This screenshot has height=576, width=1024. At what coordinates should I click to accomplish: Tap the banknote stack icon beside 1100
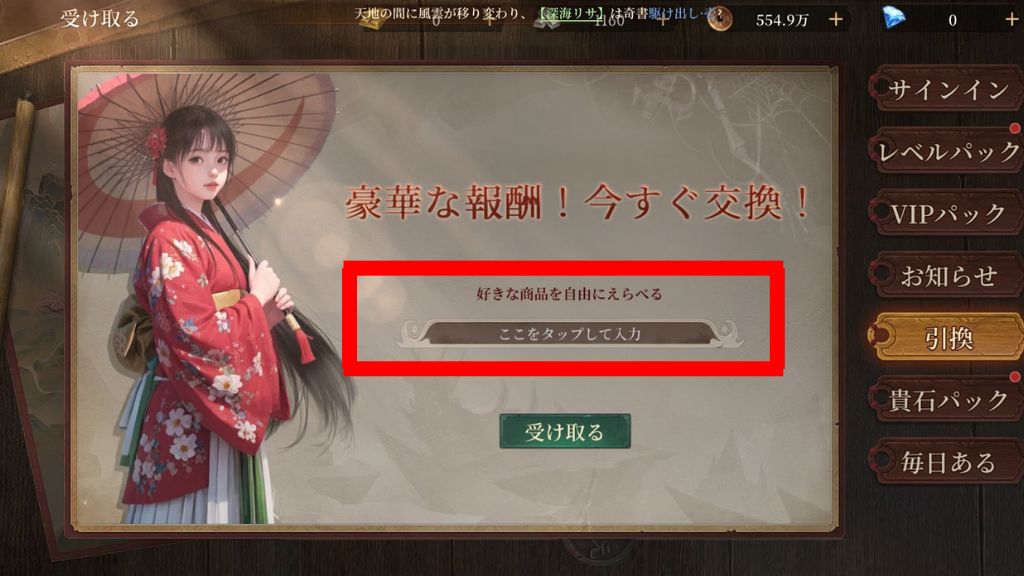(549, 22)
